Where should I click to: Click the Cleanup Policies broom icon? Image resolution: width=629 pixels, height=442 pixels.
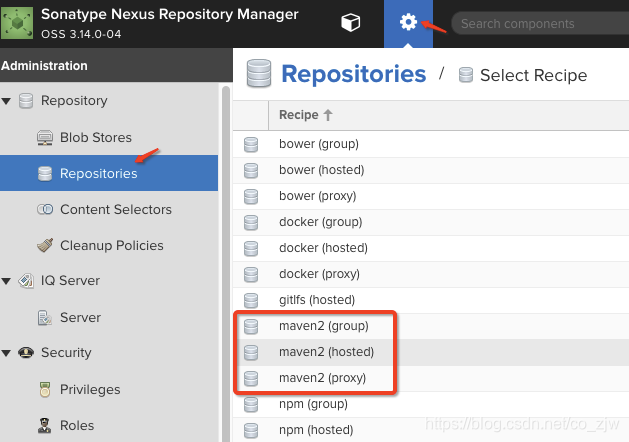click(x=45, y=245)
